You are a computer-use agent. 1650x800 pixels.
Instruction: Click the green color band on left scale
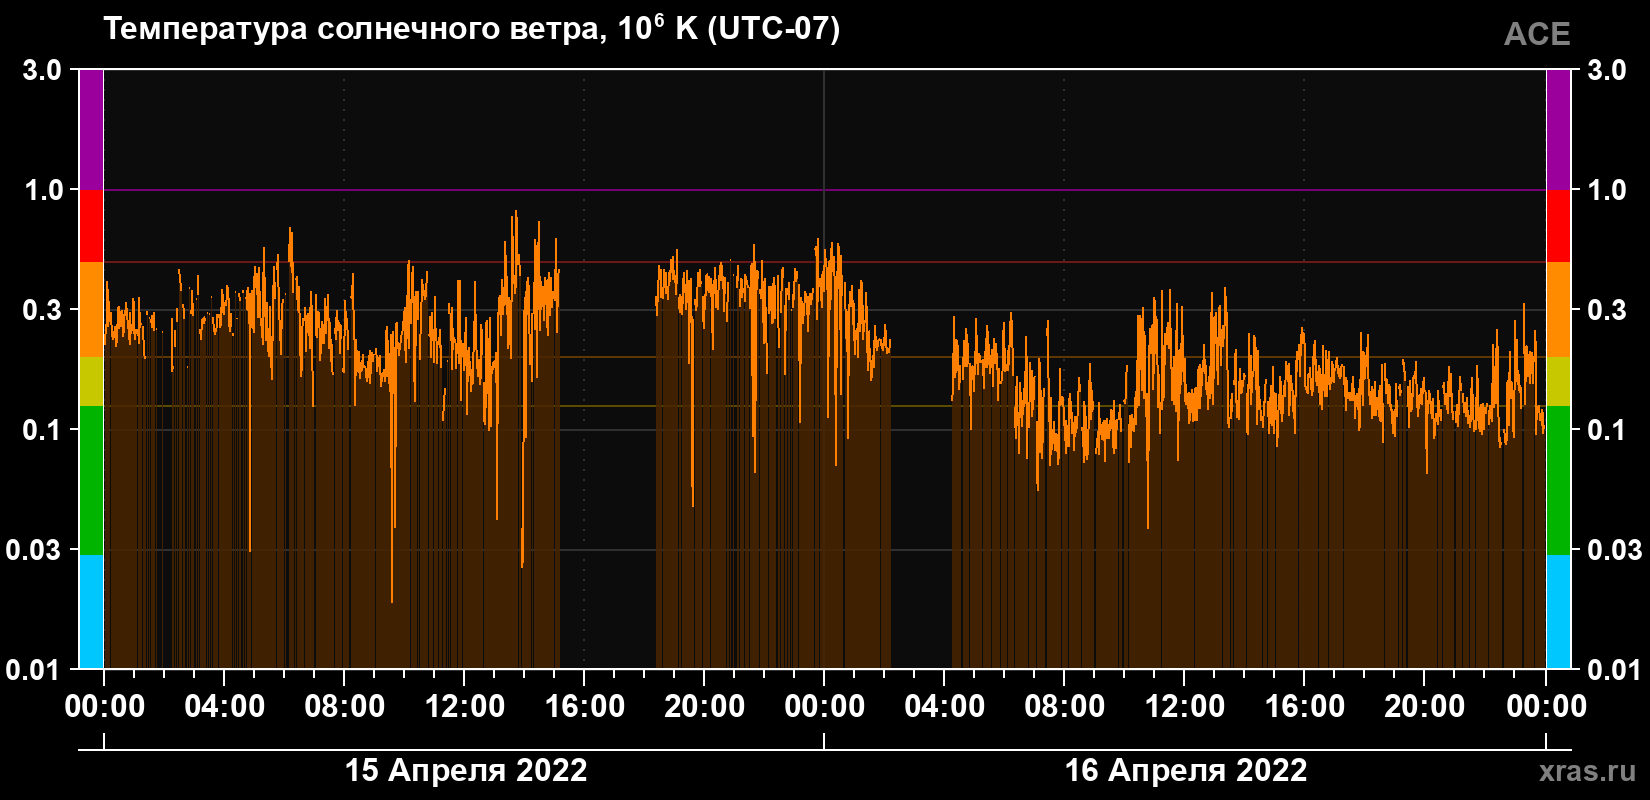[x=91, y=480]
